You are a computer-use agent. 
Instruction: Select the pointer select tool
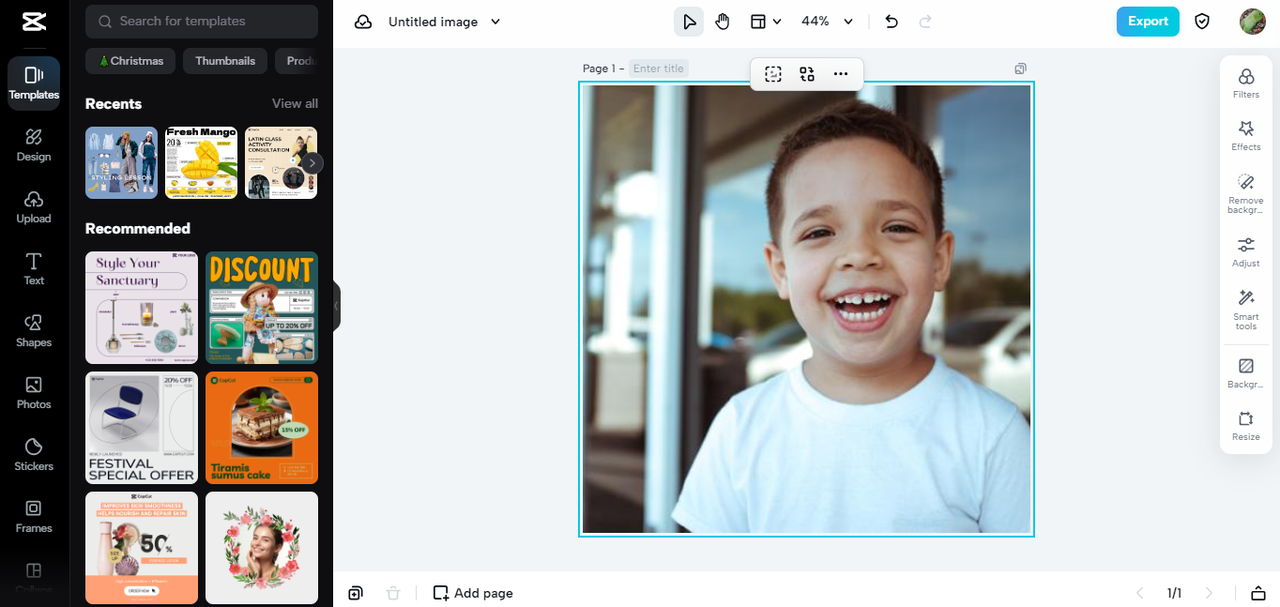point(689,21)
